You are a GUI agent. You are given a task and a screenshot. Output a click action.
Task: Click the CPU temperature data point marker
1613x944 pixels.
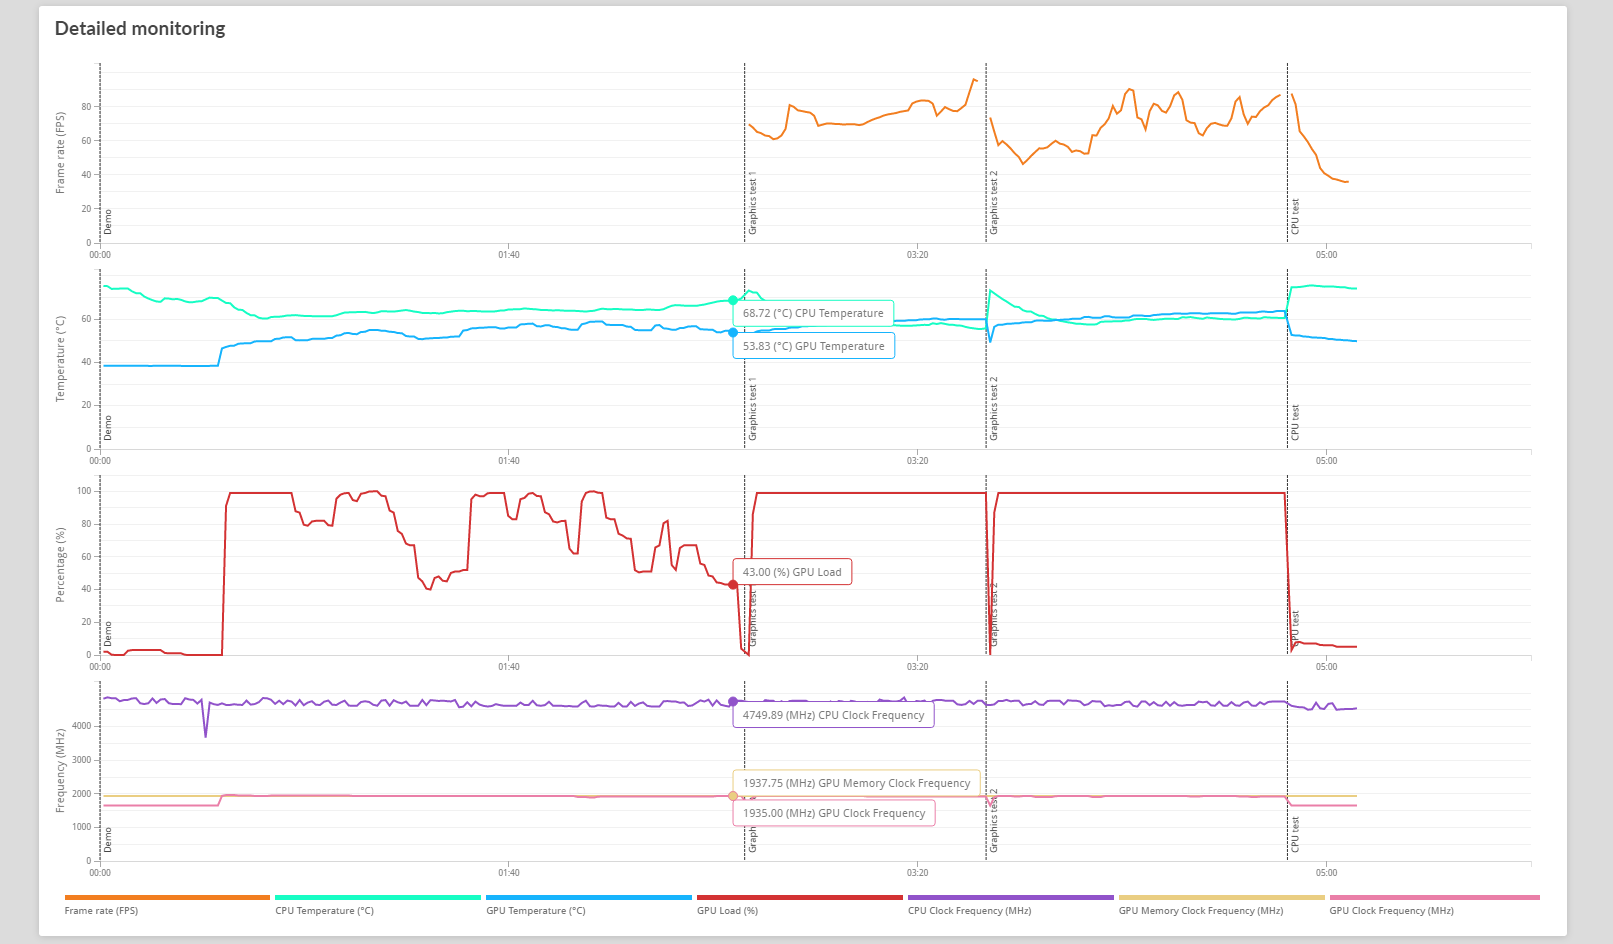pos(733,300)
